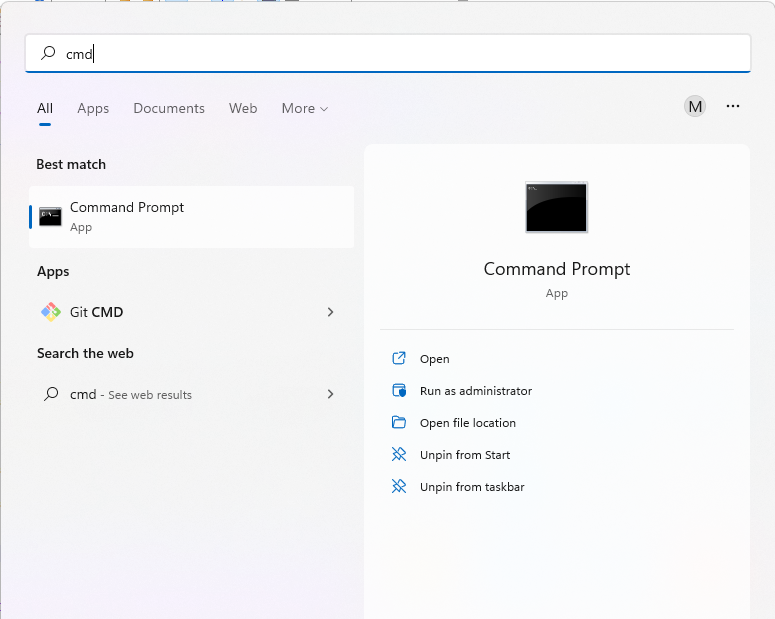Click the Git CMD app icon
Viewport: 775px width, 619px height.
(x=50, y=312)
